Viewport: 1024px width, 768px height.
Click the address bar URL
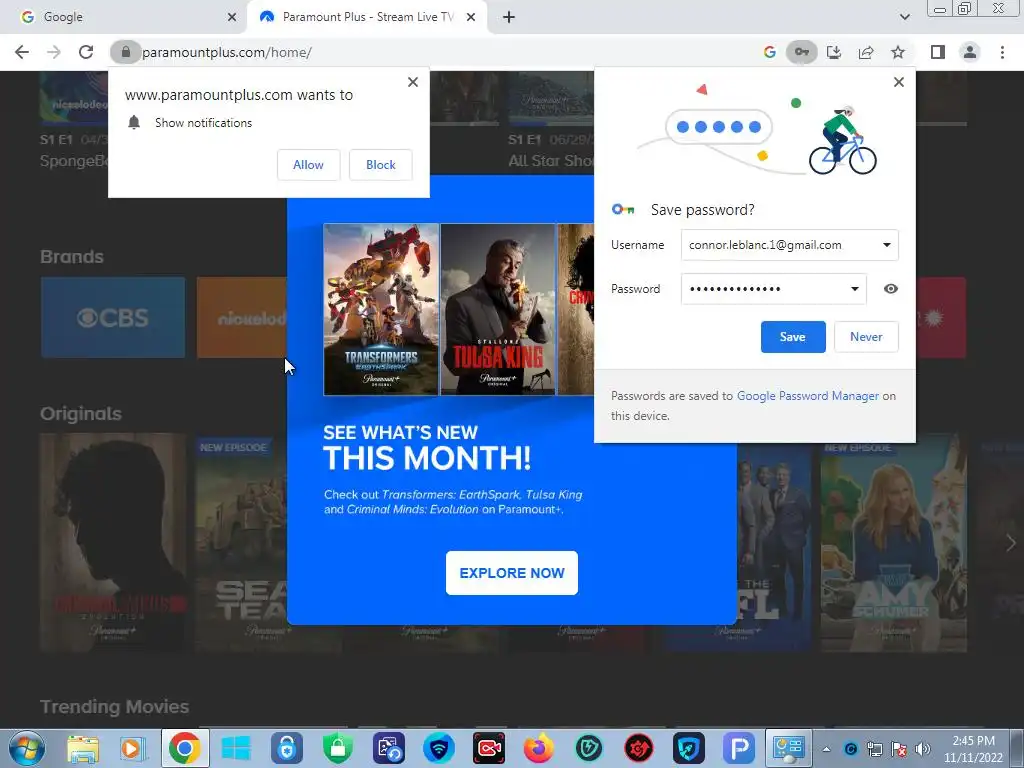click(x=227, y=52)
